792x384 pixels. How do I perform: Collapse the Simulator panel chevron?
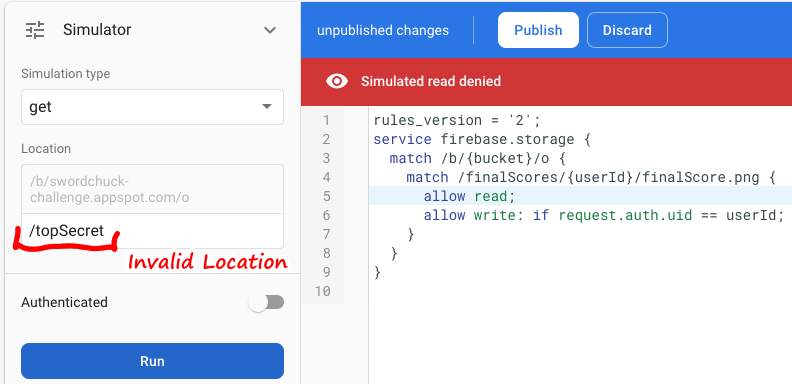tap(270, 30)
